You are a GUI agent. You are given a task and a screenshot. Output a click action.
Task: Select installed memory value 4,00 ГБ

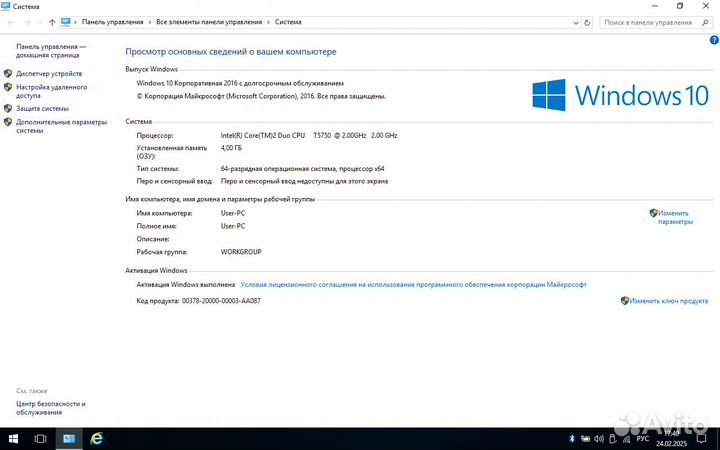(x=231, y=148)
